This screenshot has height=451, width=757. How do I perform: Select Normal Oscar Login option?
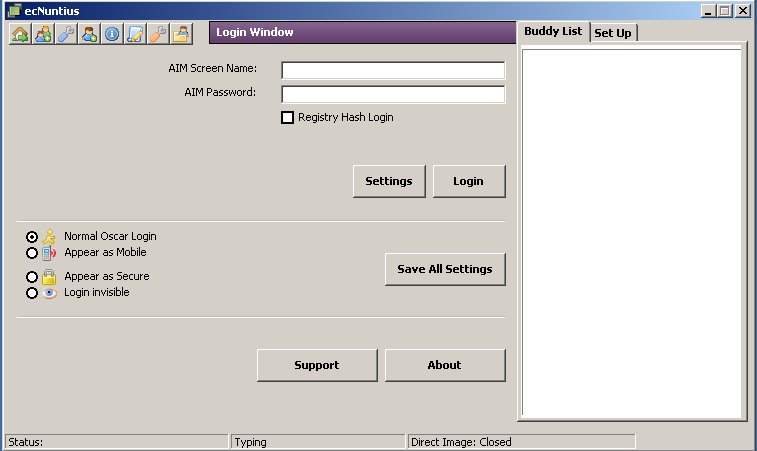click(33, 237)
